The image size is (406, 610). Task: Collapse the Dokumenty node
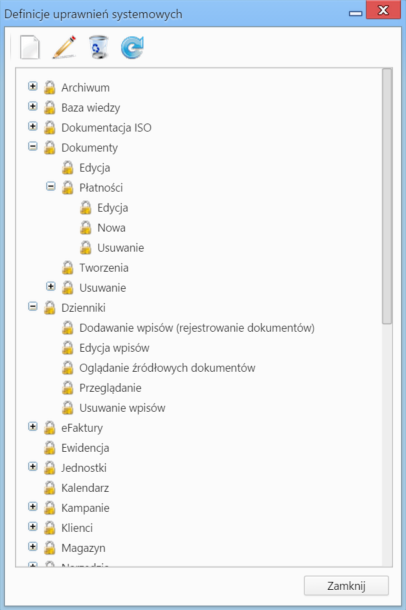pyautogui.click(x=33, y=146)
